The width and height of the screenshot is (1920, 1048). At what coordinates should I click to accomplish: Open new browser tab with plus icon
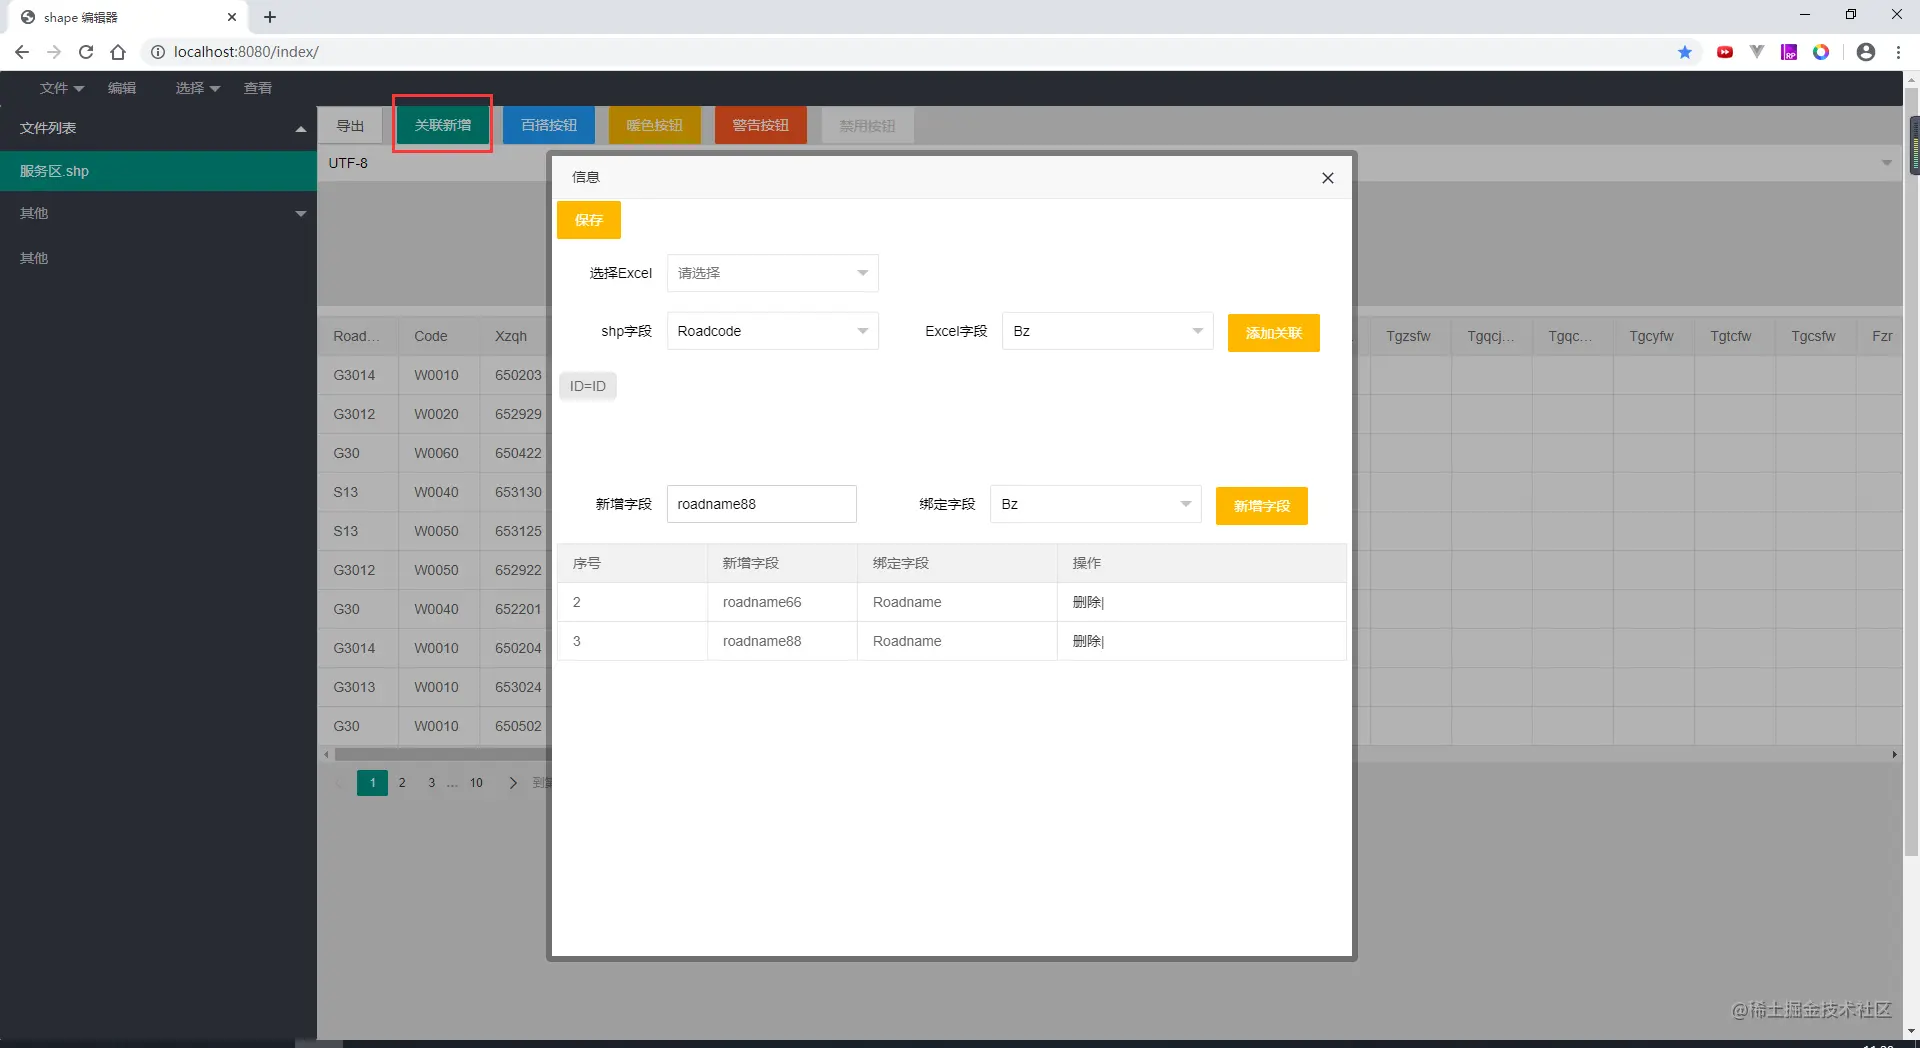[x=270, y=17]
